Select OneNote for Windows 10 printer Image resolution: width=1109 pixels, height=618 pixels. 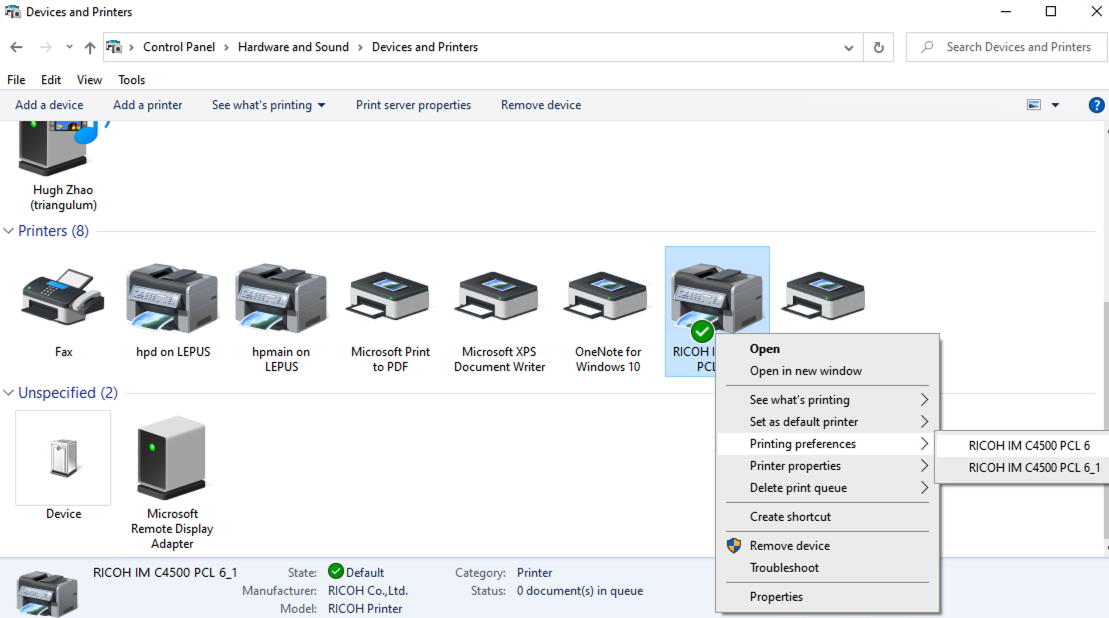pyautogui.click(x=608, y=297)
